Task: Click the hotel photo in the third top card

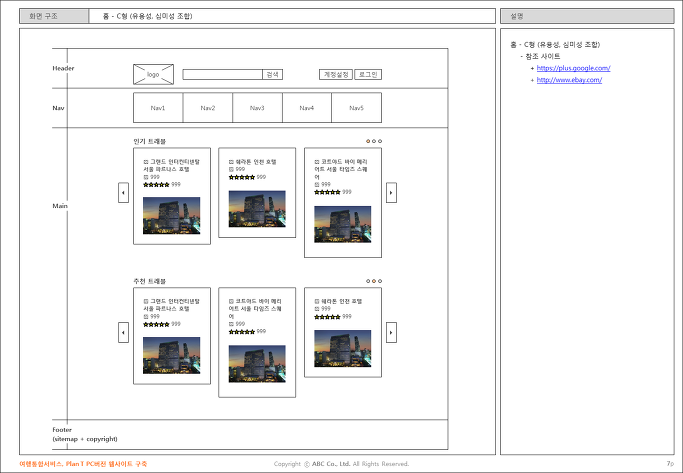Action: click(x=343, y=224)
